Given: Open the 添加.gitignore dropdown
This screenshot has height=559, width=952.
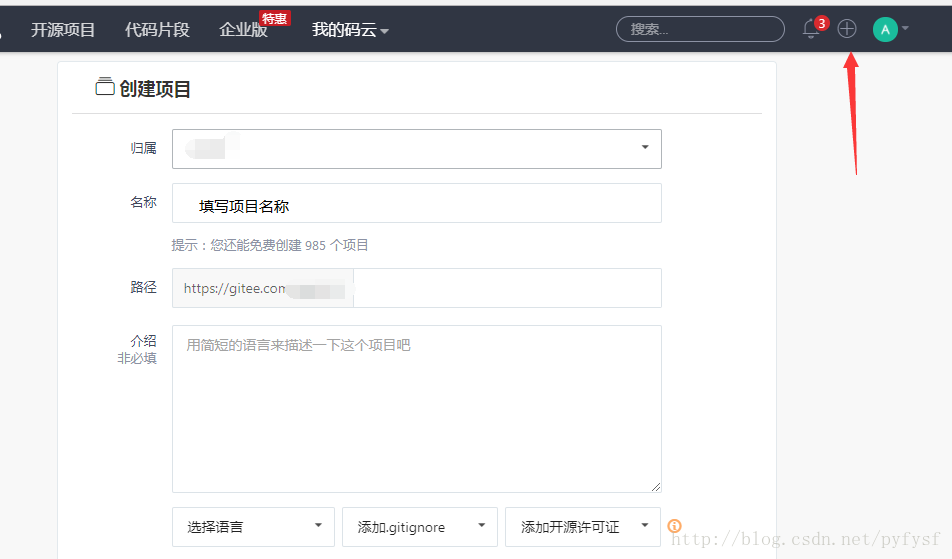Looking at the screenshot, I should [x=420, y=527].
